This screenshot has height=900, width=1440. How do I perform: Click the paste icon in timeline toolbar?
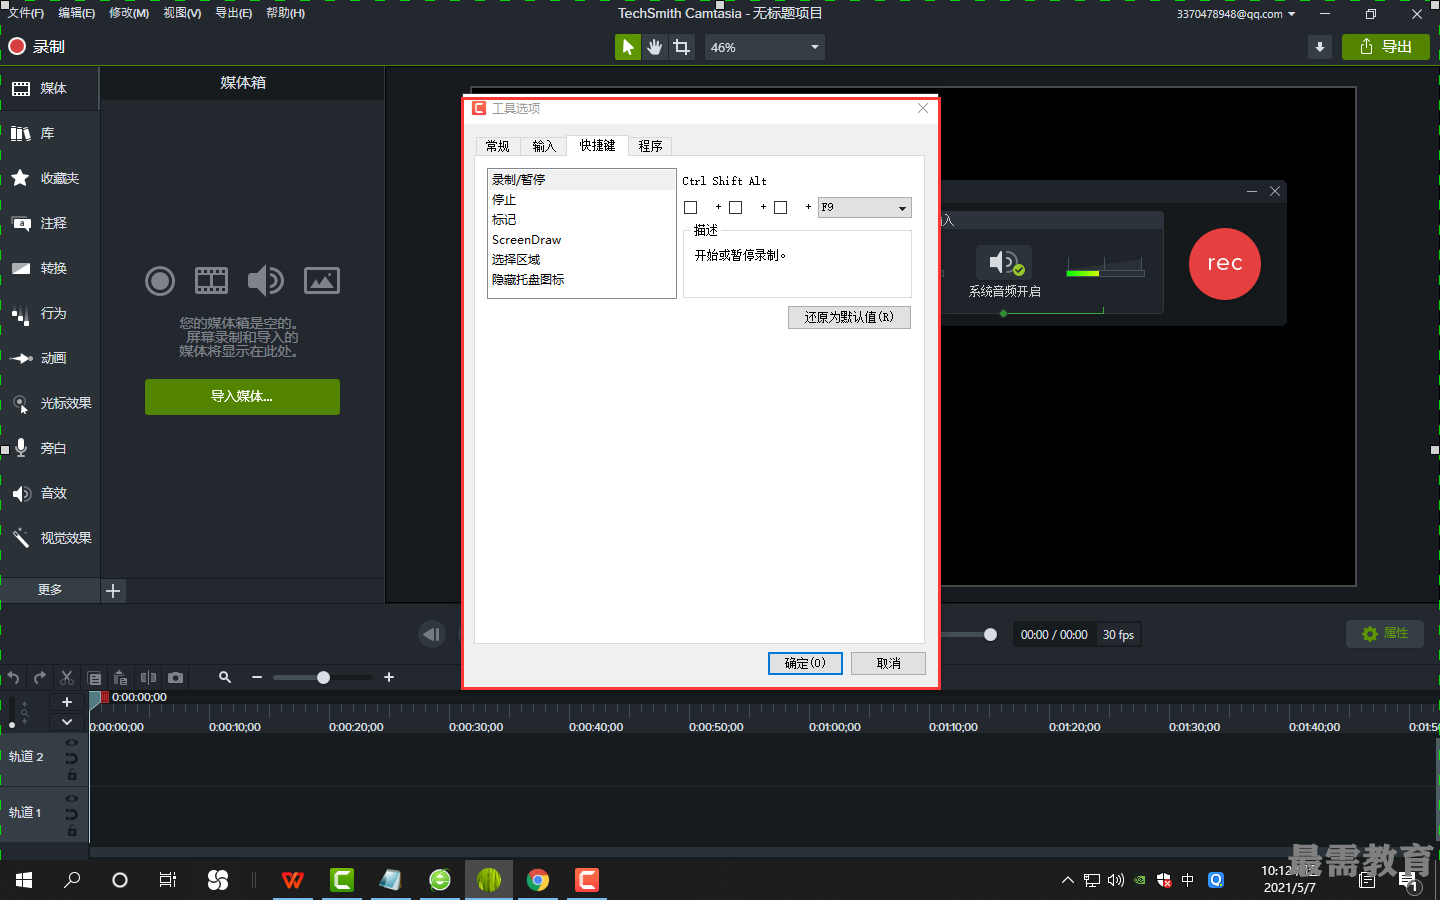(x=121, y=678)
